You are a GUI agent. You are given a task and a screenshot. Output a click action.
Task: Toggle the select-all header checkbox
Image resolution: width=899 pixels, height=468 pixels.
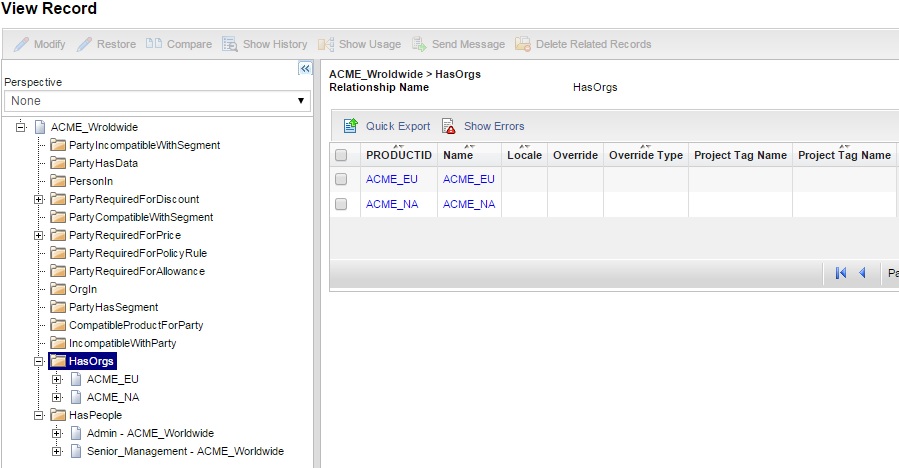[x=341, y=155]
